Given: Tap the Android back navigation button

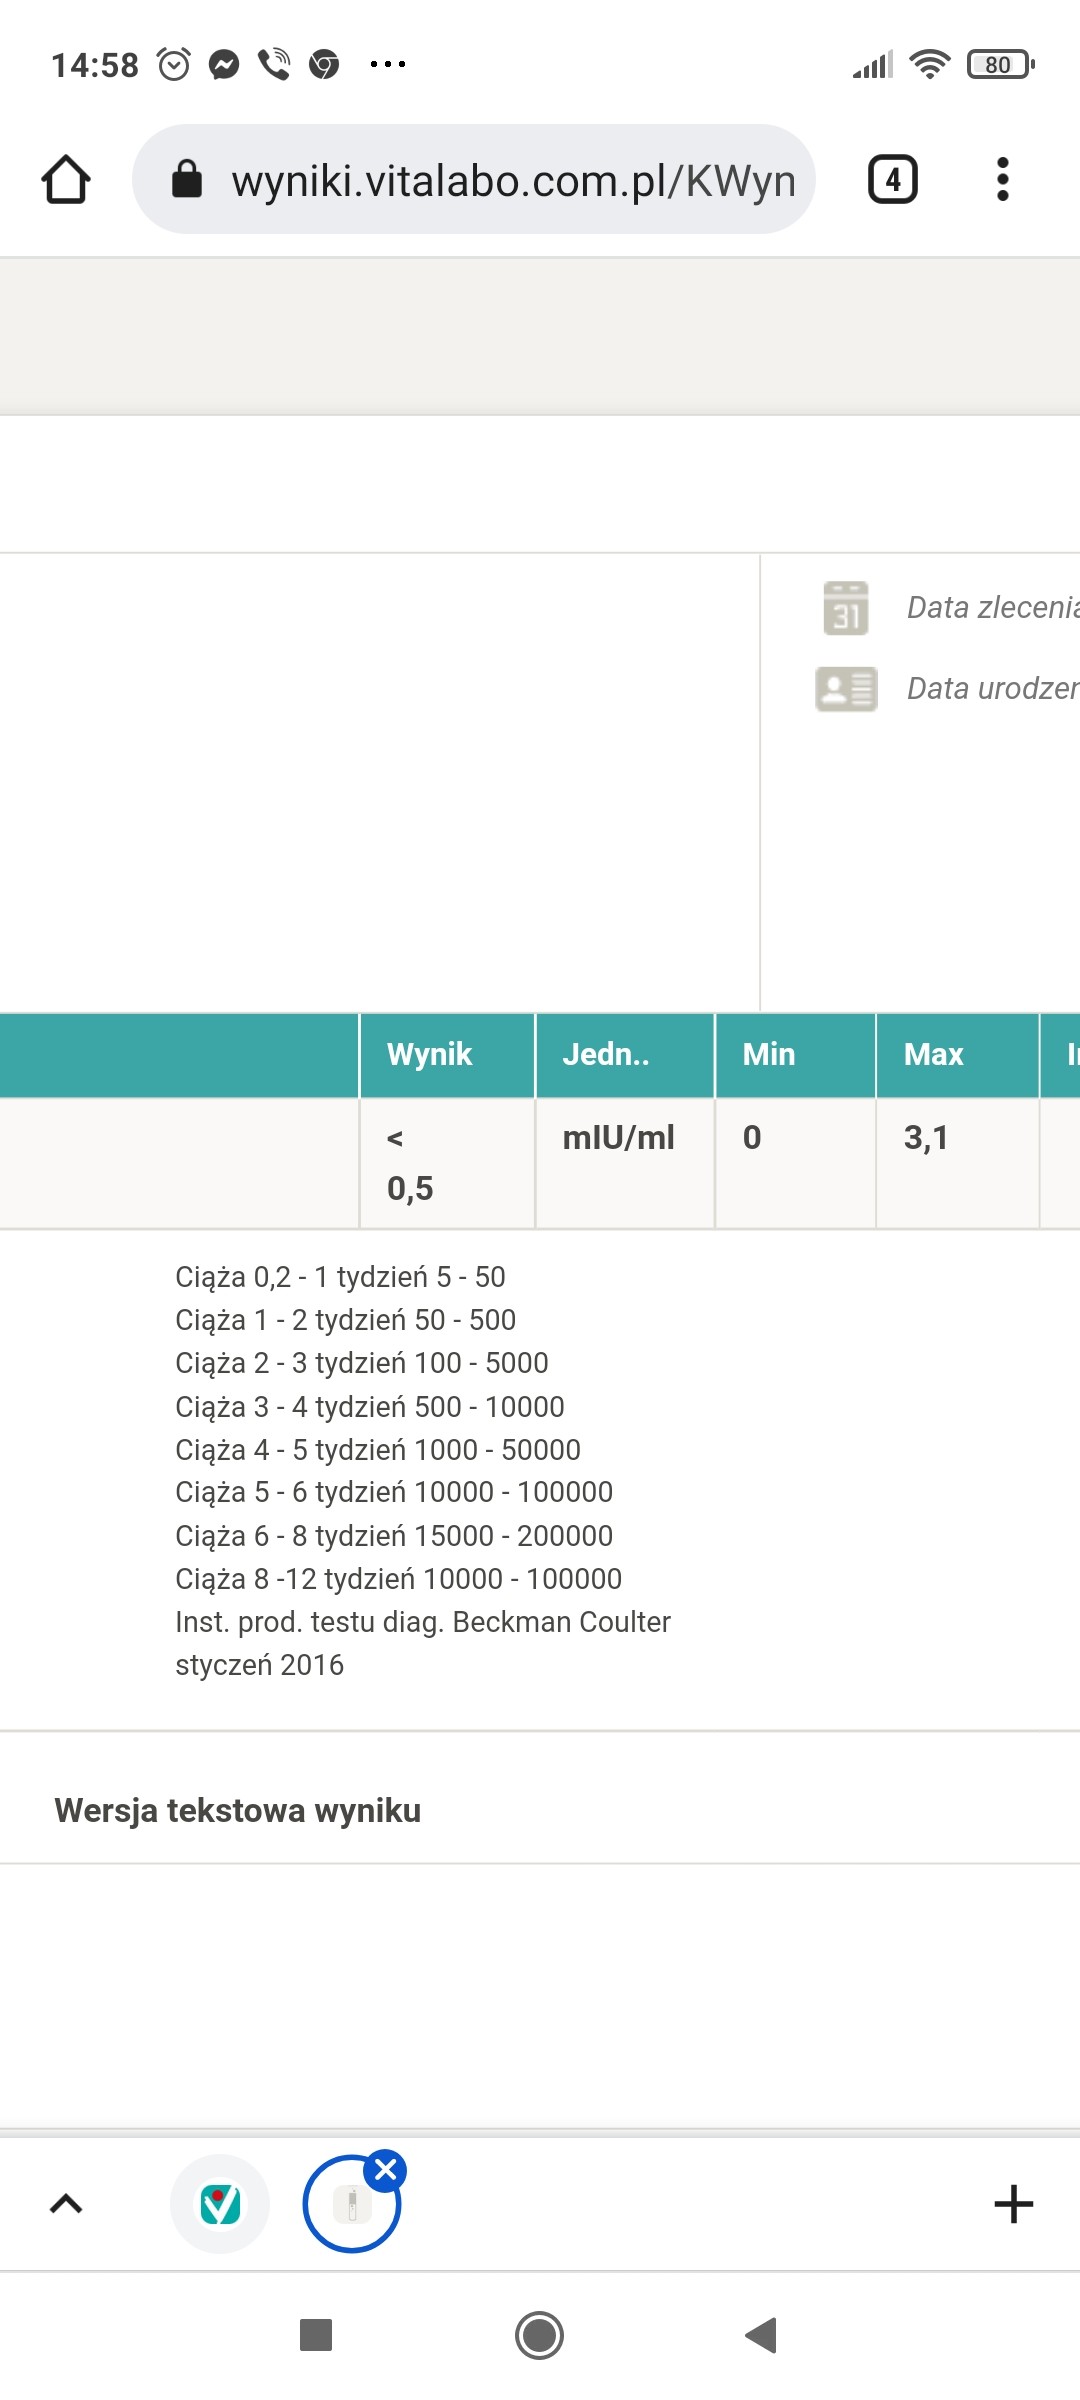Looking at the screenshot, I should point(761,2336).
